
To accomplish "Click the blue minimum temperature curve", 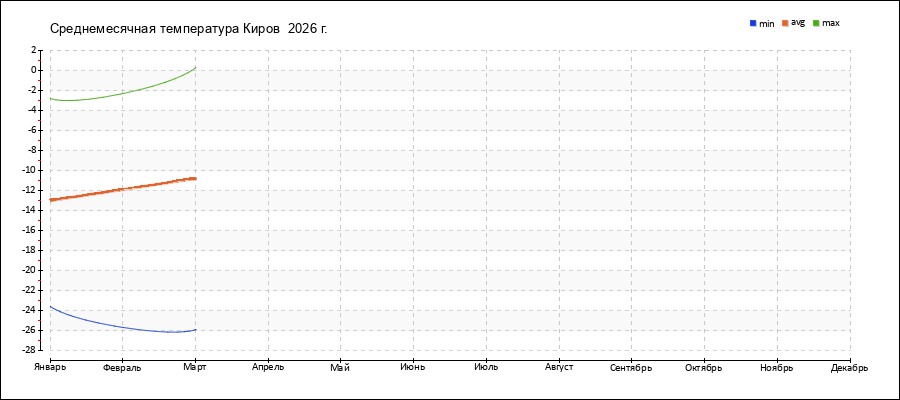I will pyautogui.click(x=122, y=326).
